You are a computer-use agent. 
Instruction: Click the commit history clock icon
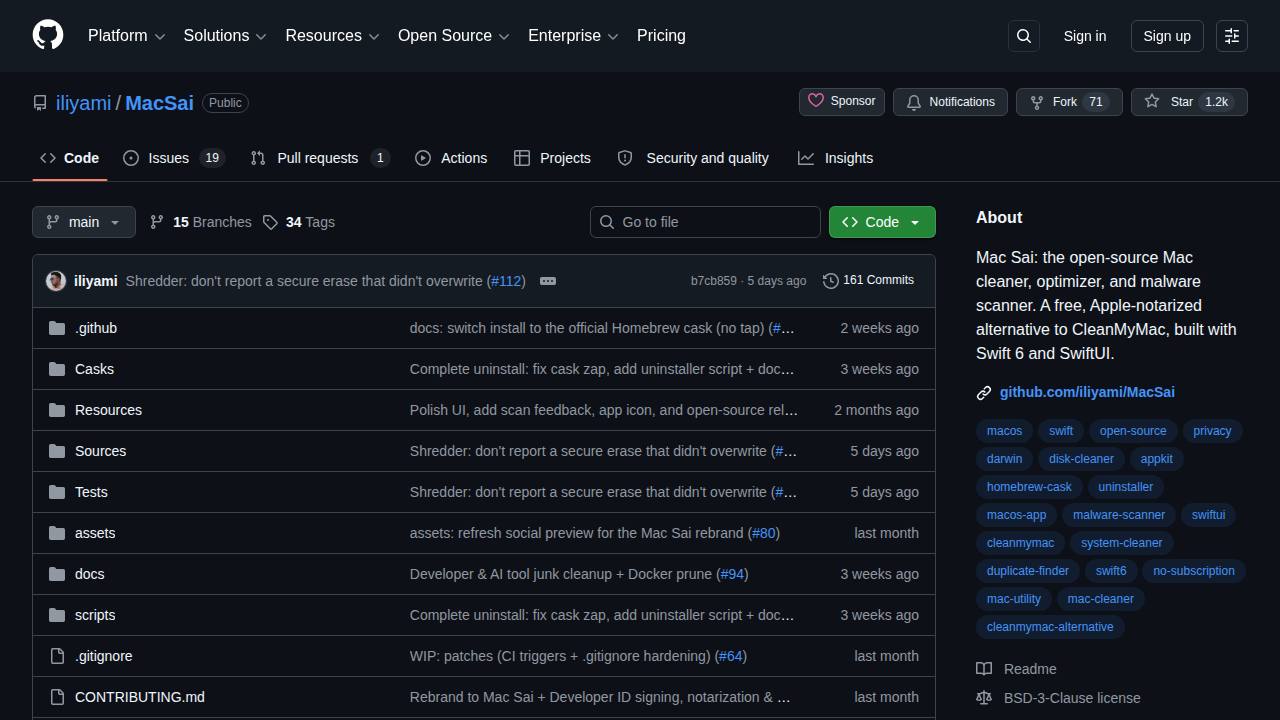(831, 281)
